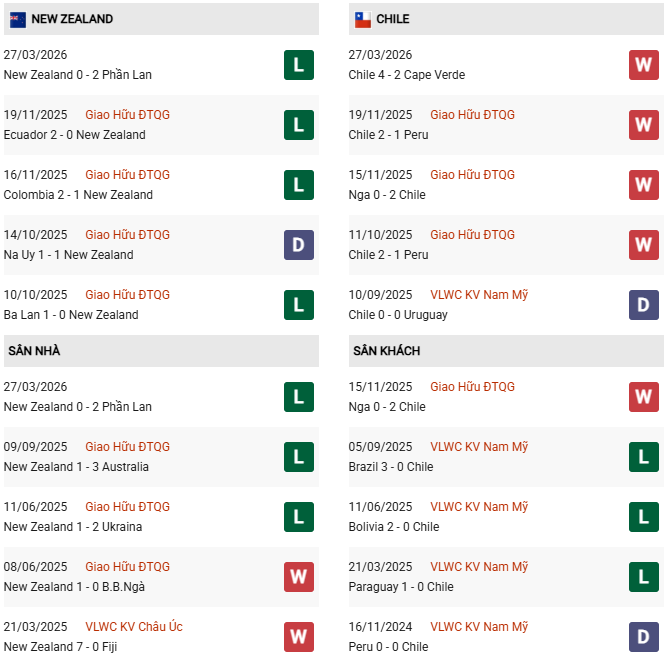Open the Giao Hữu ĐTQG link dated 19/11/2025 under New Zealand
Viewport: 666px width, 661px height.
pyautogui.click(x=127, y=115)
